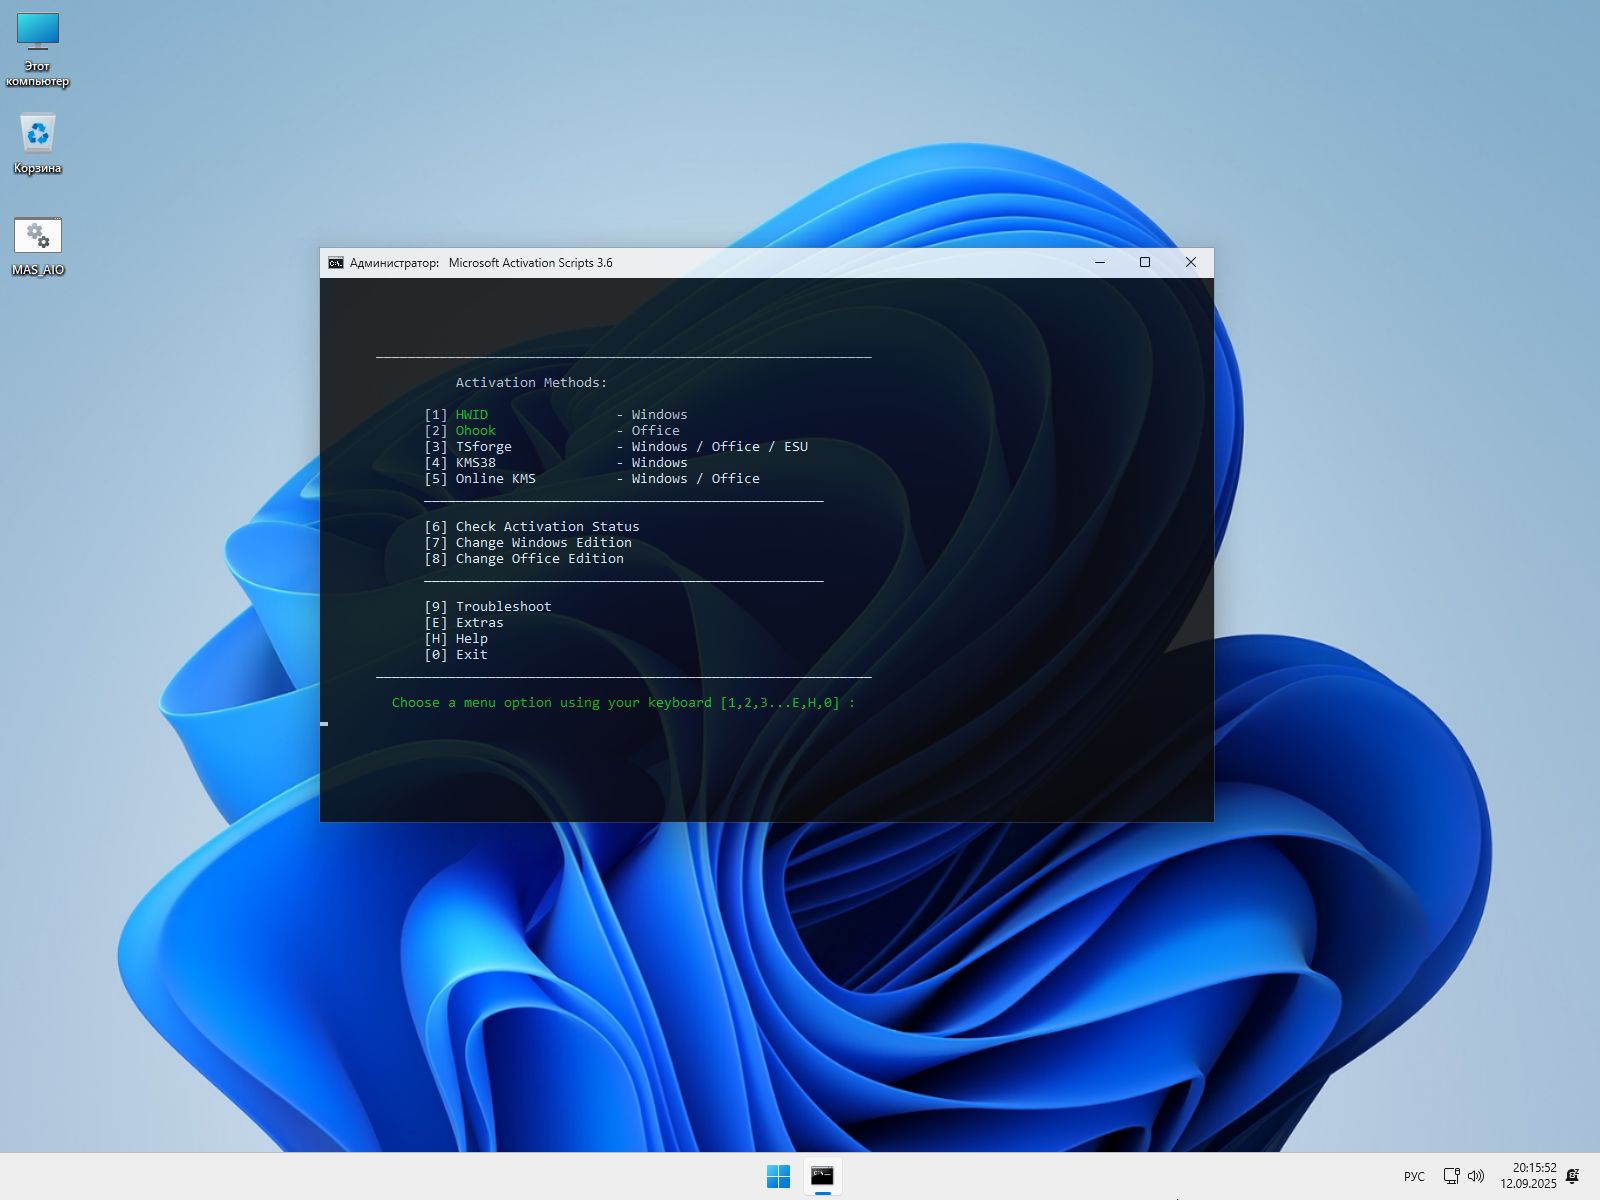This screenshot has height=1200, width=1600.
Task: Click the '[E] Extras' line
Action: pos(464,623)
